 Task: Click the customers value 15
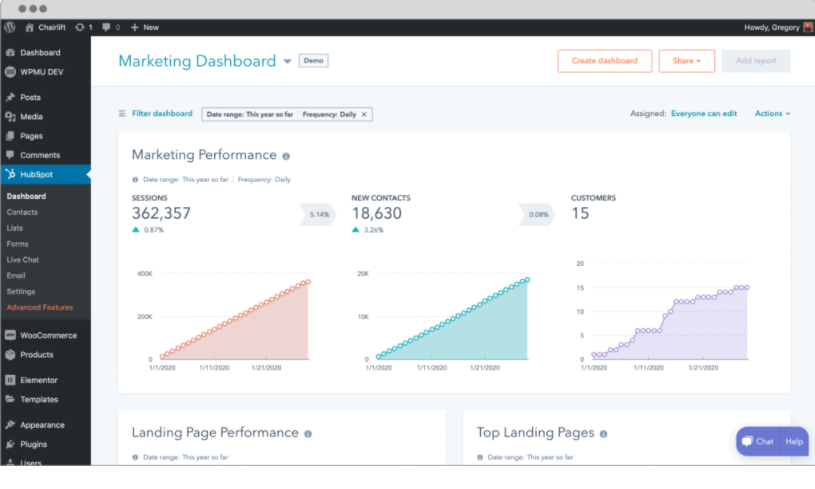click(x=580, y=213)
